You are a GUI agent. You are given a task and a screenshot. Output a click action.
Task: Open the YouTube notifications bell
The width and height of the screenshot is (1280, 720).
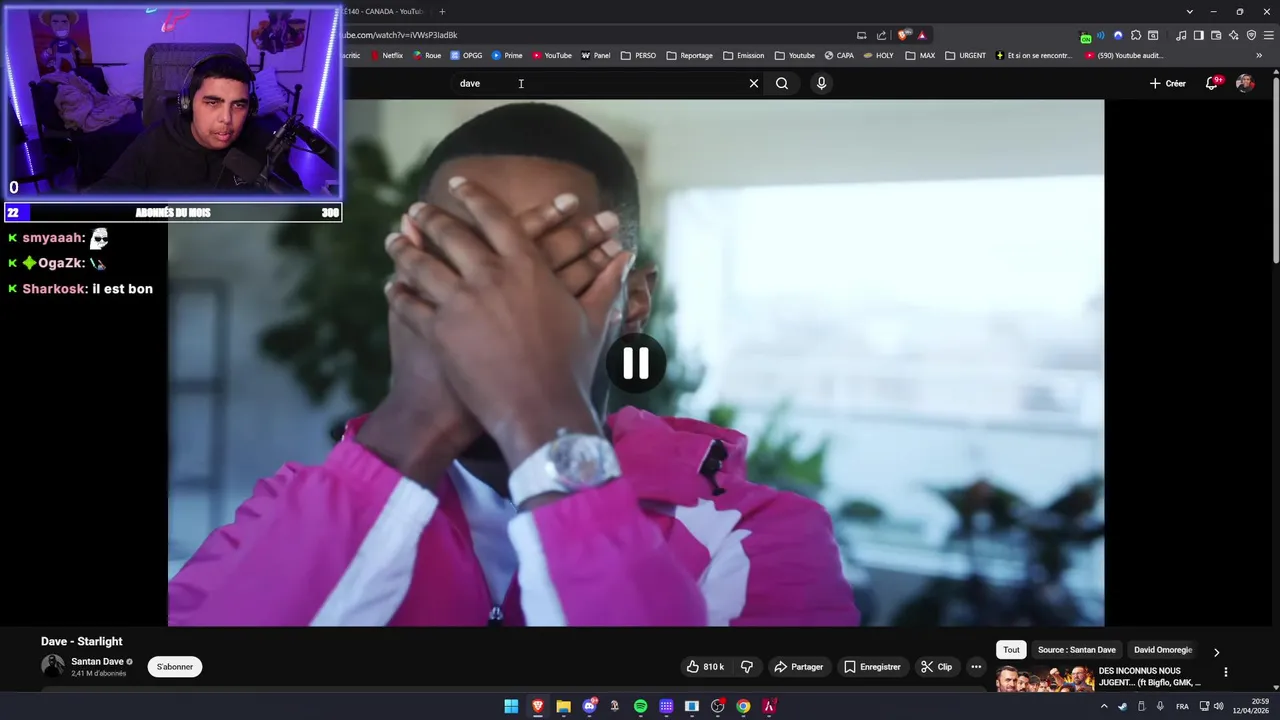point(1212,83)
